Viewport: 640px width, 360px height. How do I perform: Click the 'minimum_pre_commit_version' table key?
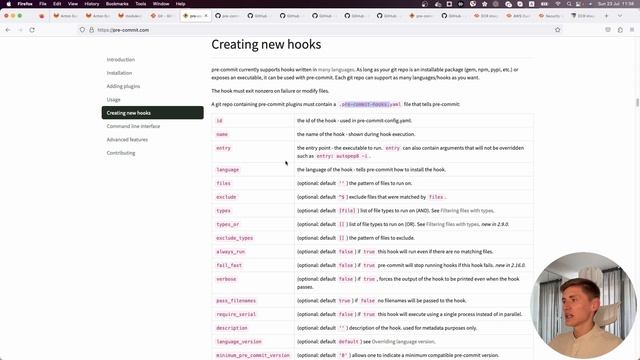tap(253, 356)
